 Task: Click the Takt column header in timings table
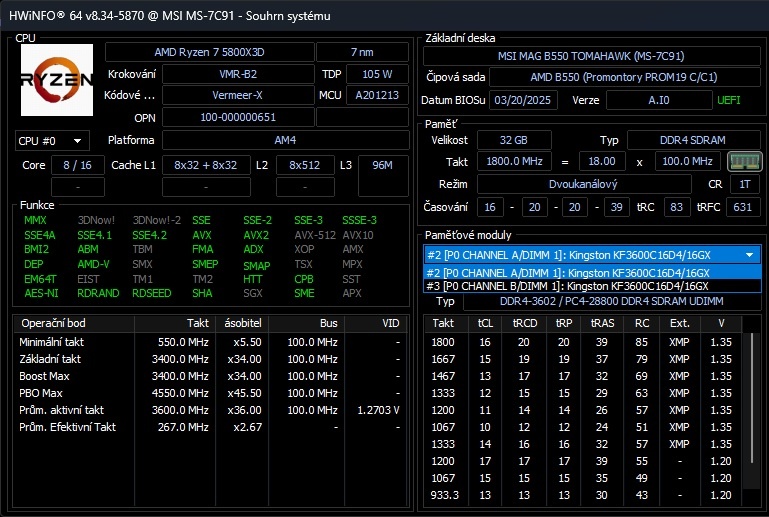(443, 323)
